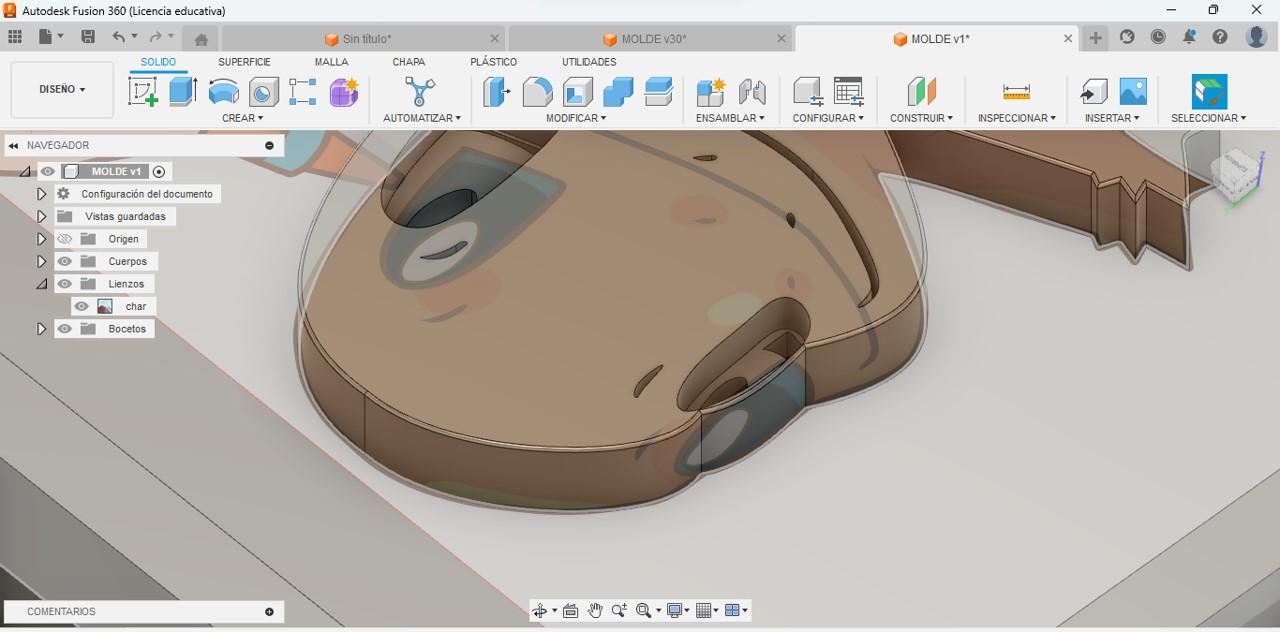Collapse the Lienzos folder
The height and width of the screenshot is (632, 1280).
[41, 284]
